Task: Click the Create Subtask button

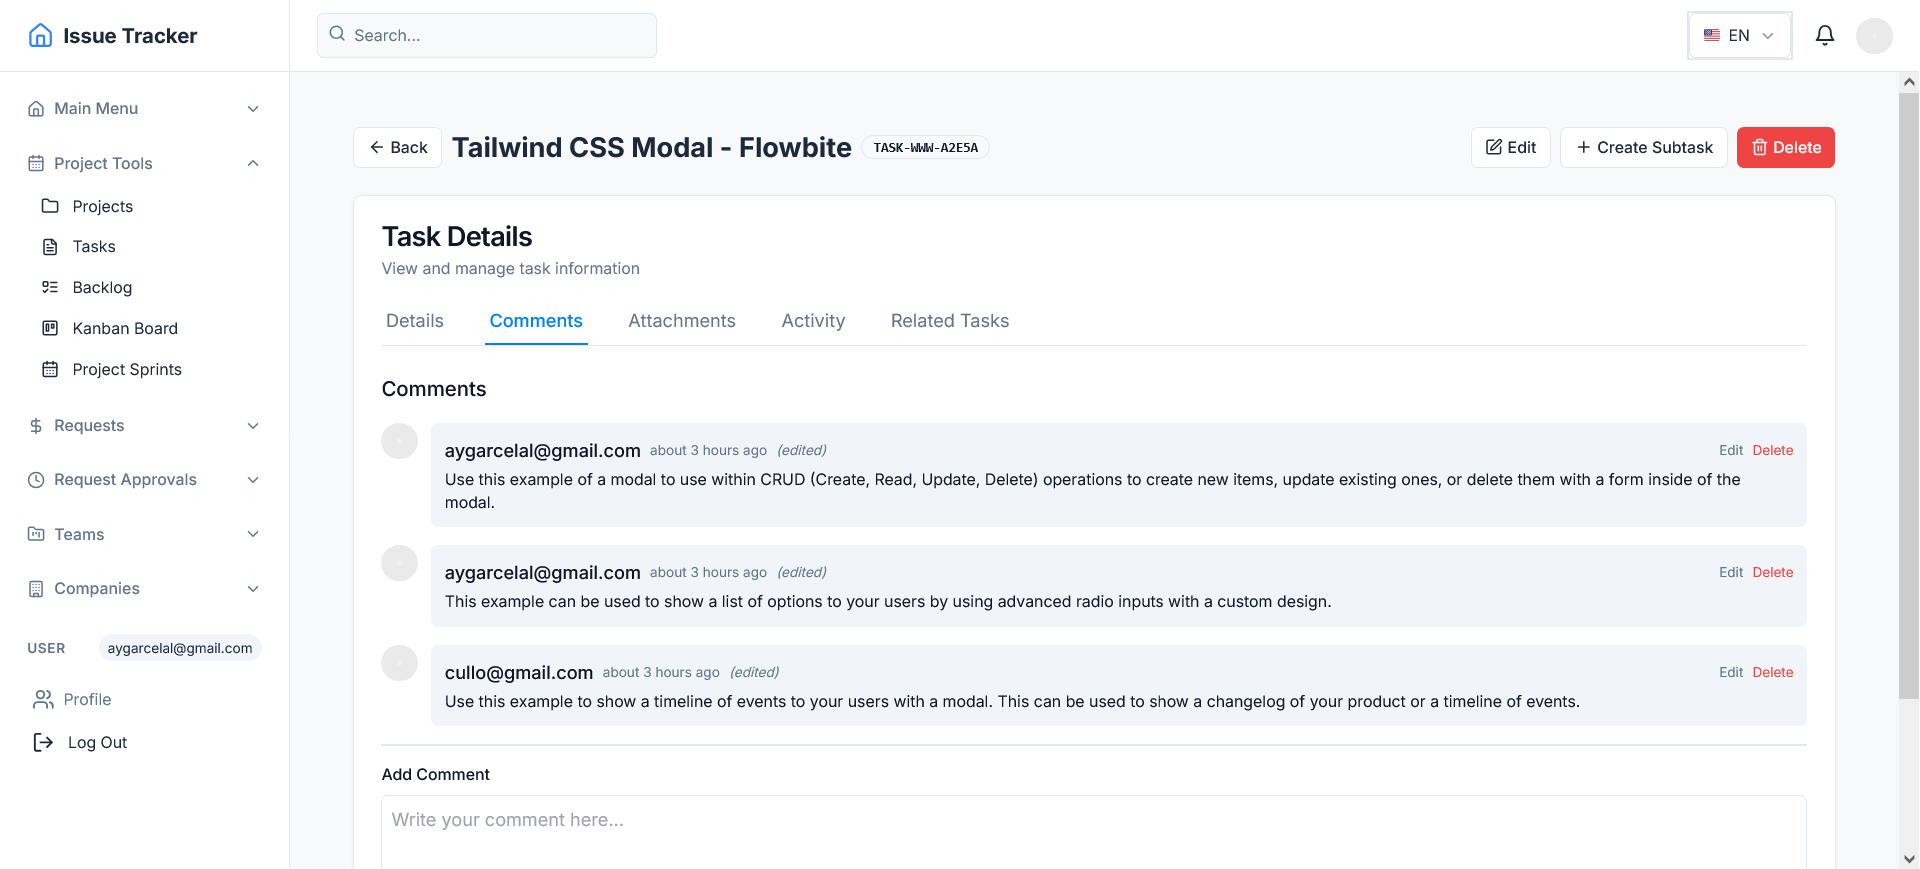Action: point(1643,147)
